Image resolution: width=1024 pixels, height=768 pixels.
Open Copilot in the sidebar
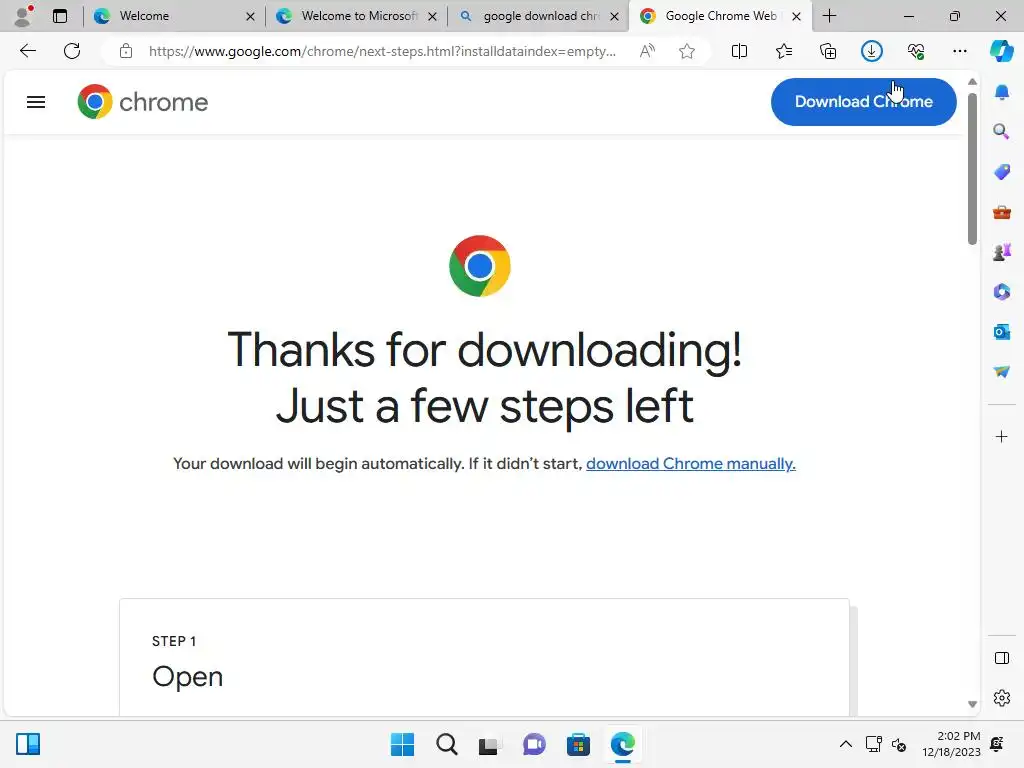(1002, 51)
